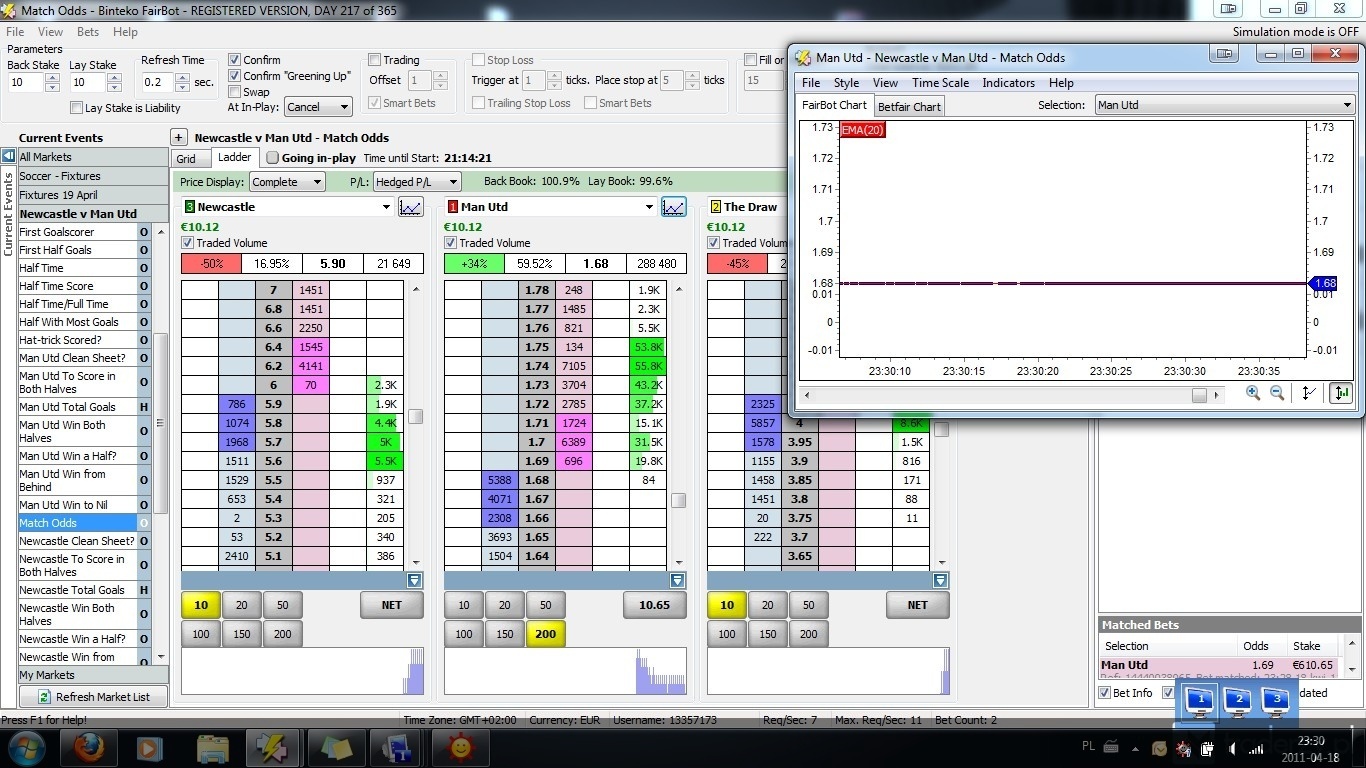The width and height of the screenshot is (1366, 768).
Task: Open the Man Utd price chart icon
Action: click(674, 207)
